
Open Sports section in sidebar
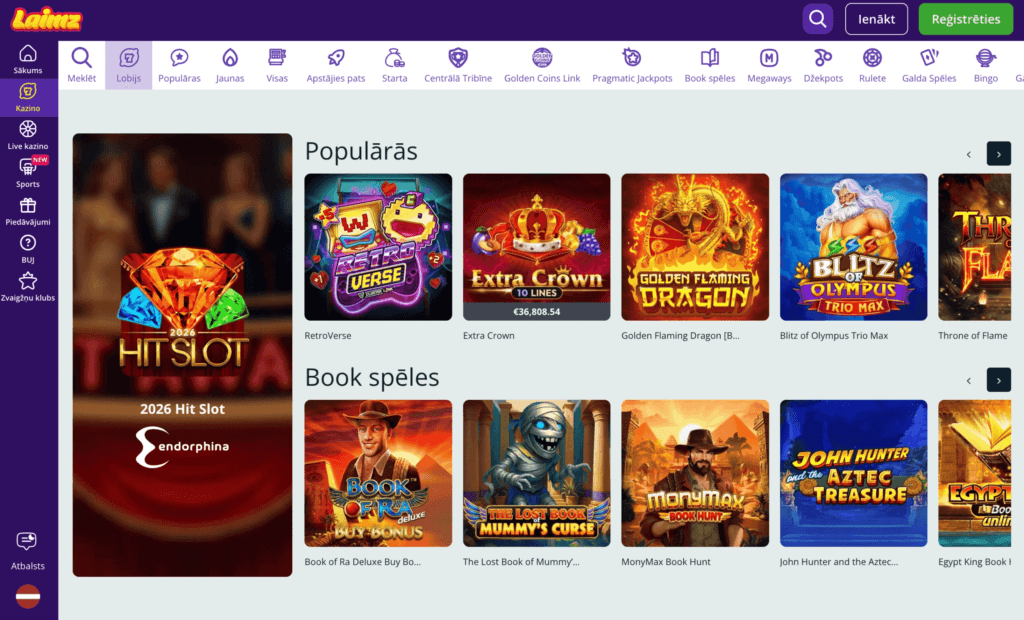(28, 173)
